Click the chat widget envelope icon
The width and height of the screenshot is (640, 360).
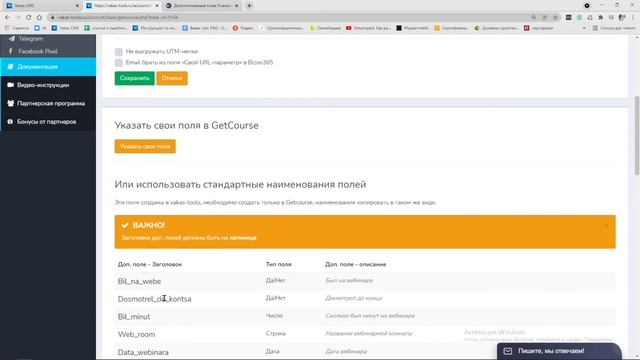coord(508,351)
